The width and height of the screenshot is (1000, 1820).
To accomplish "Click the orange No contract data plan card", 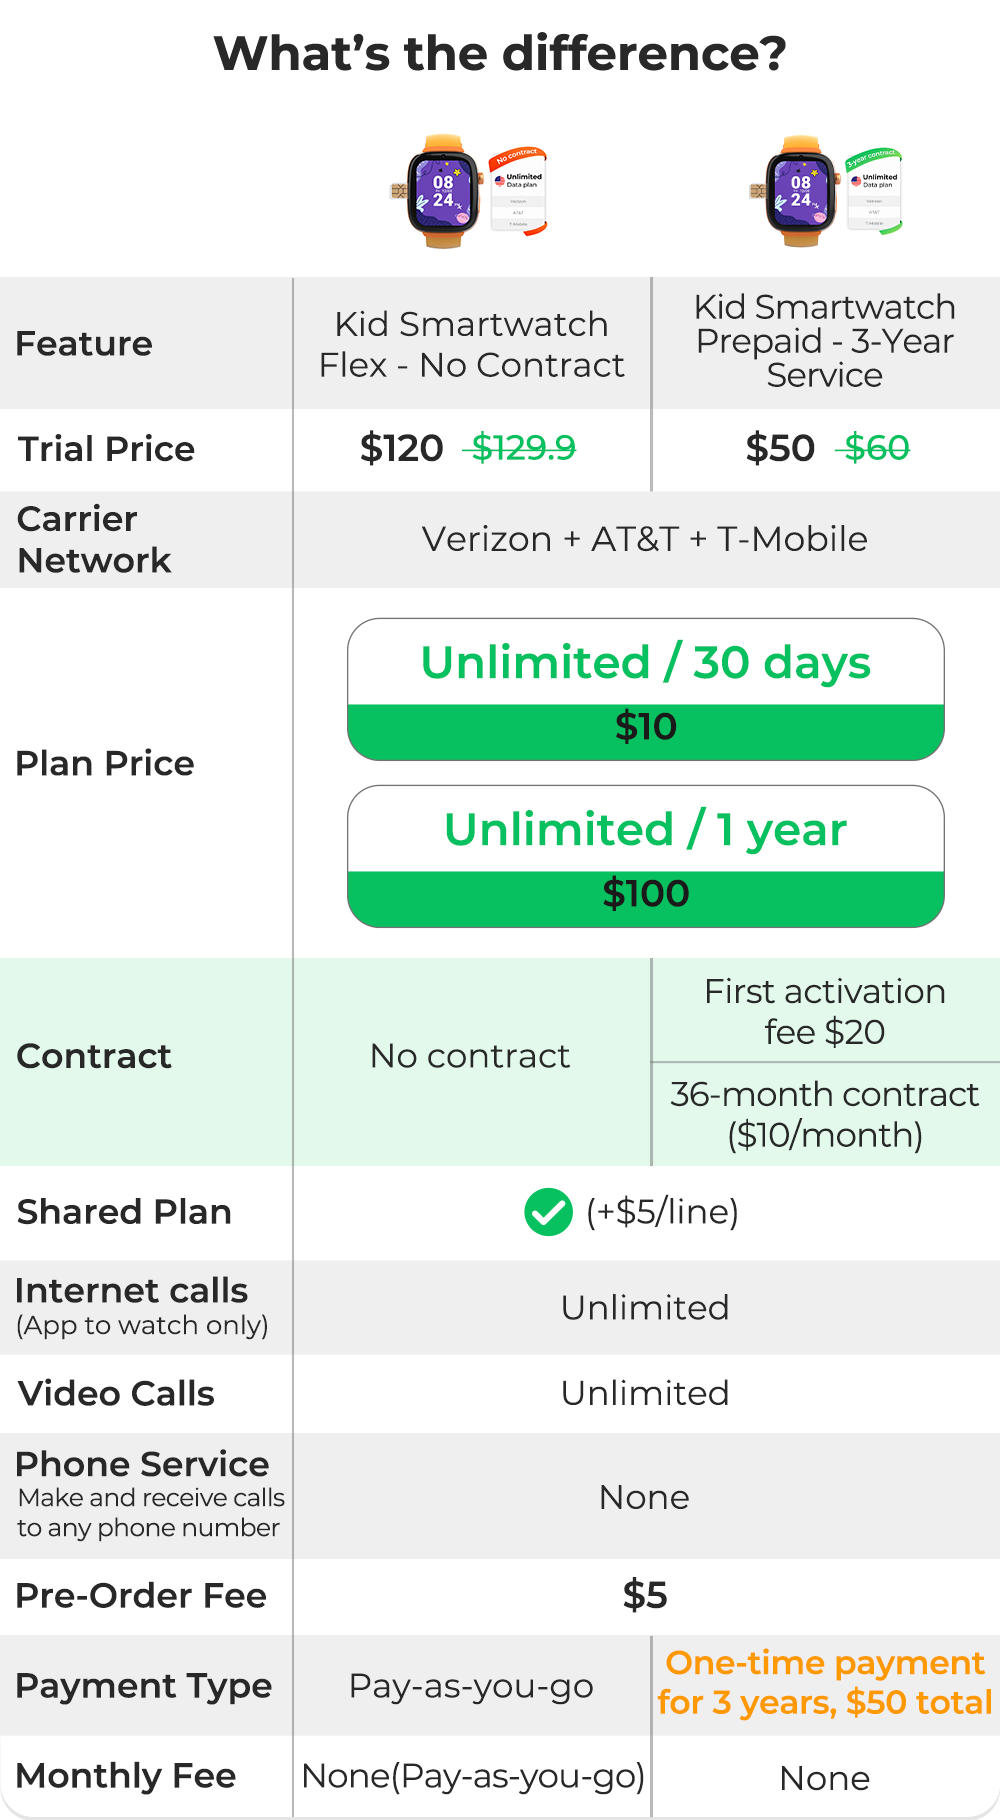I will tap(519, 191).
